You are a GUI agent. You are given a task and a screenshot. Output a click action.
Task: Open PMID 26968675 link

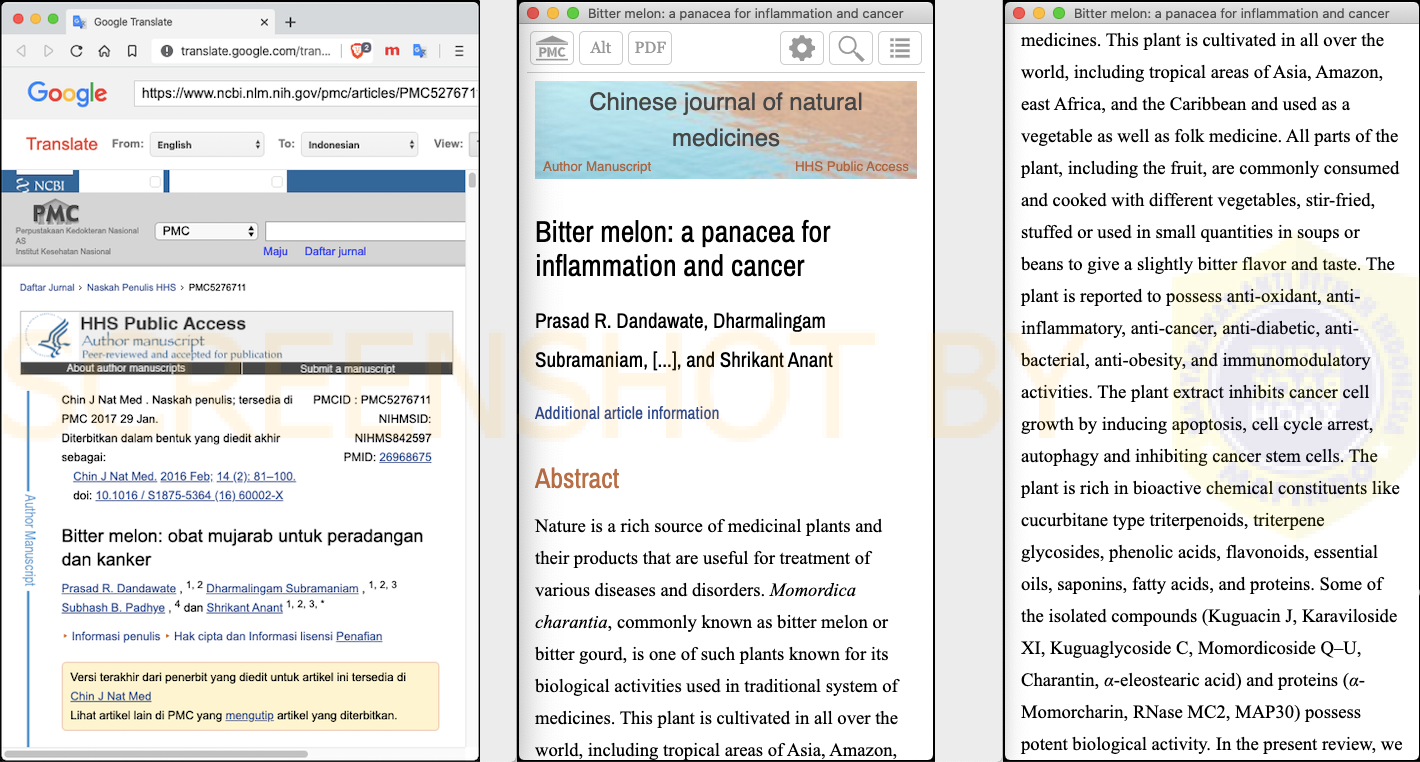point(405,457)
